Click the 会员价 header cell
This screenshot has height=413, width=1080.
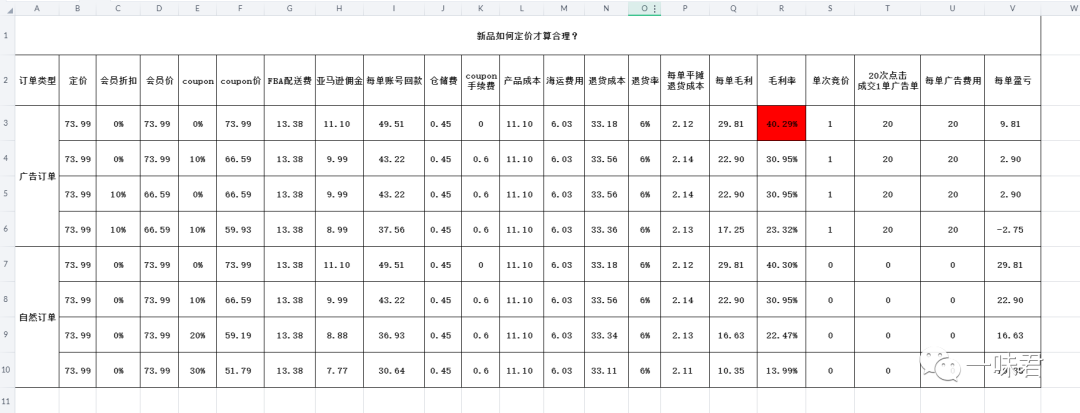[x=159, y=80]
